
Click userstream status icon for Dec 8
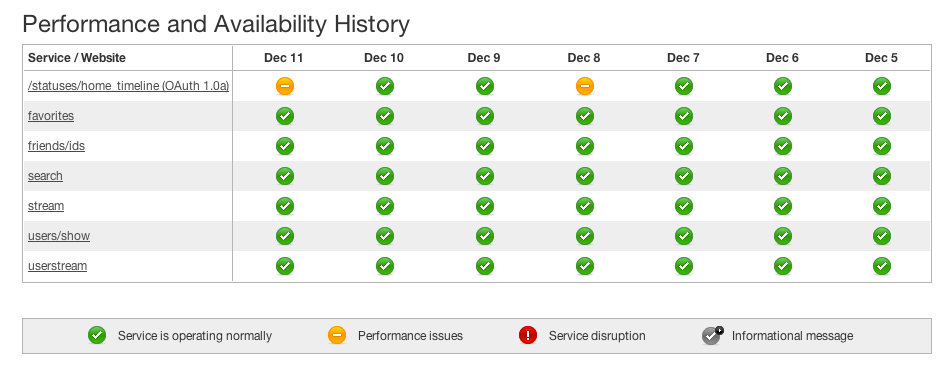coord(585,266)
